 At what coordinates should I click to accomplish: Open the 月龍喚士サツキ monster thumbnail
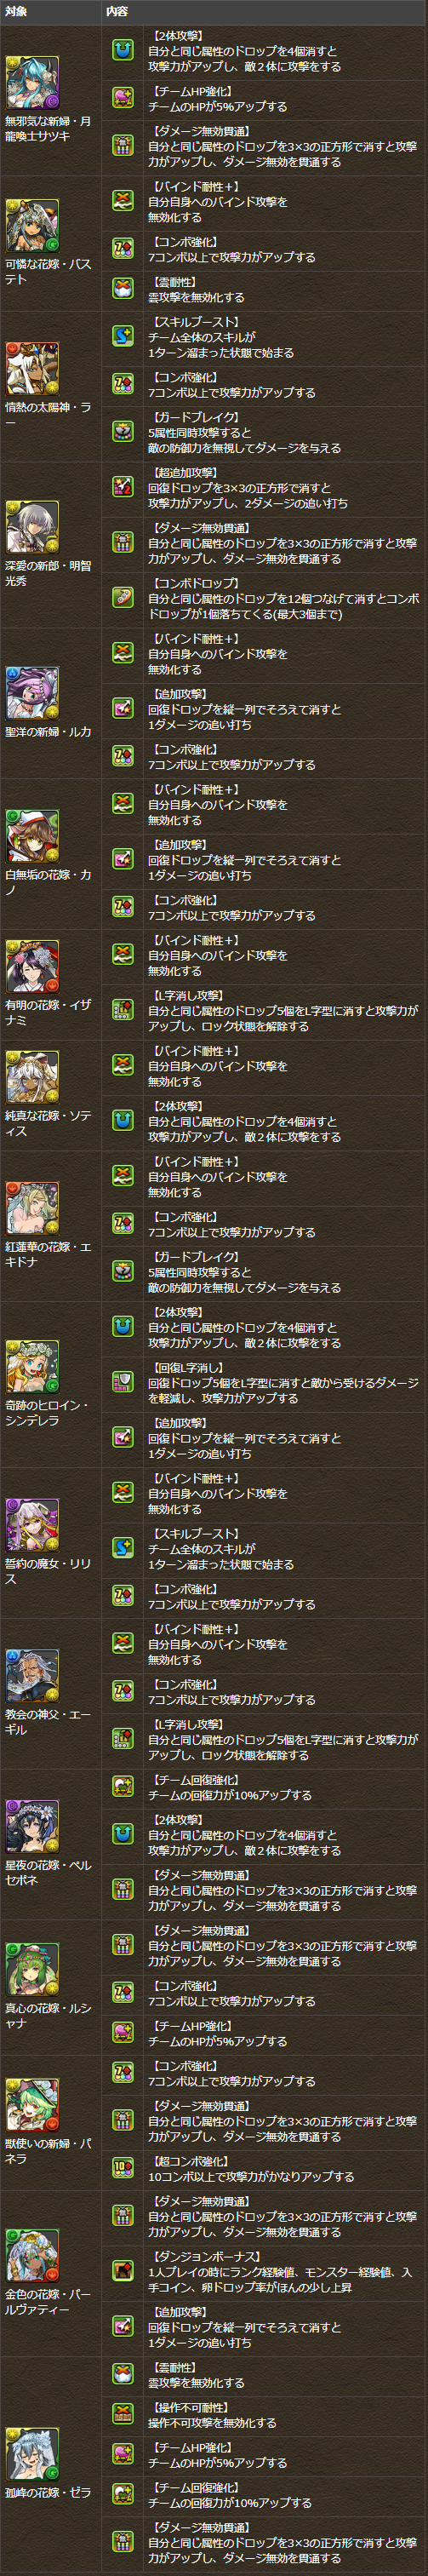click(x=32, y=82)
